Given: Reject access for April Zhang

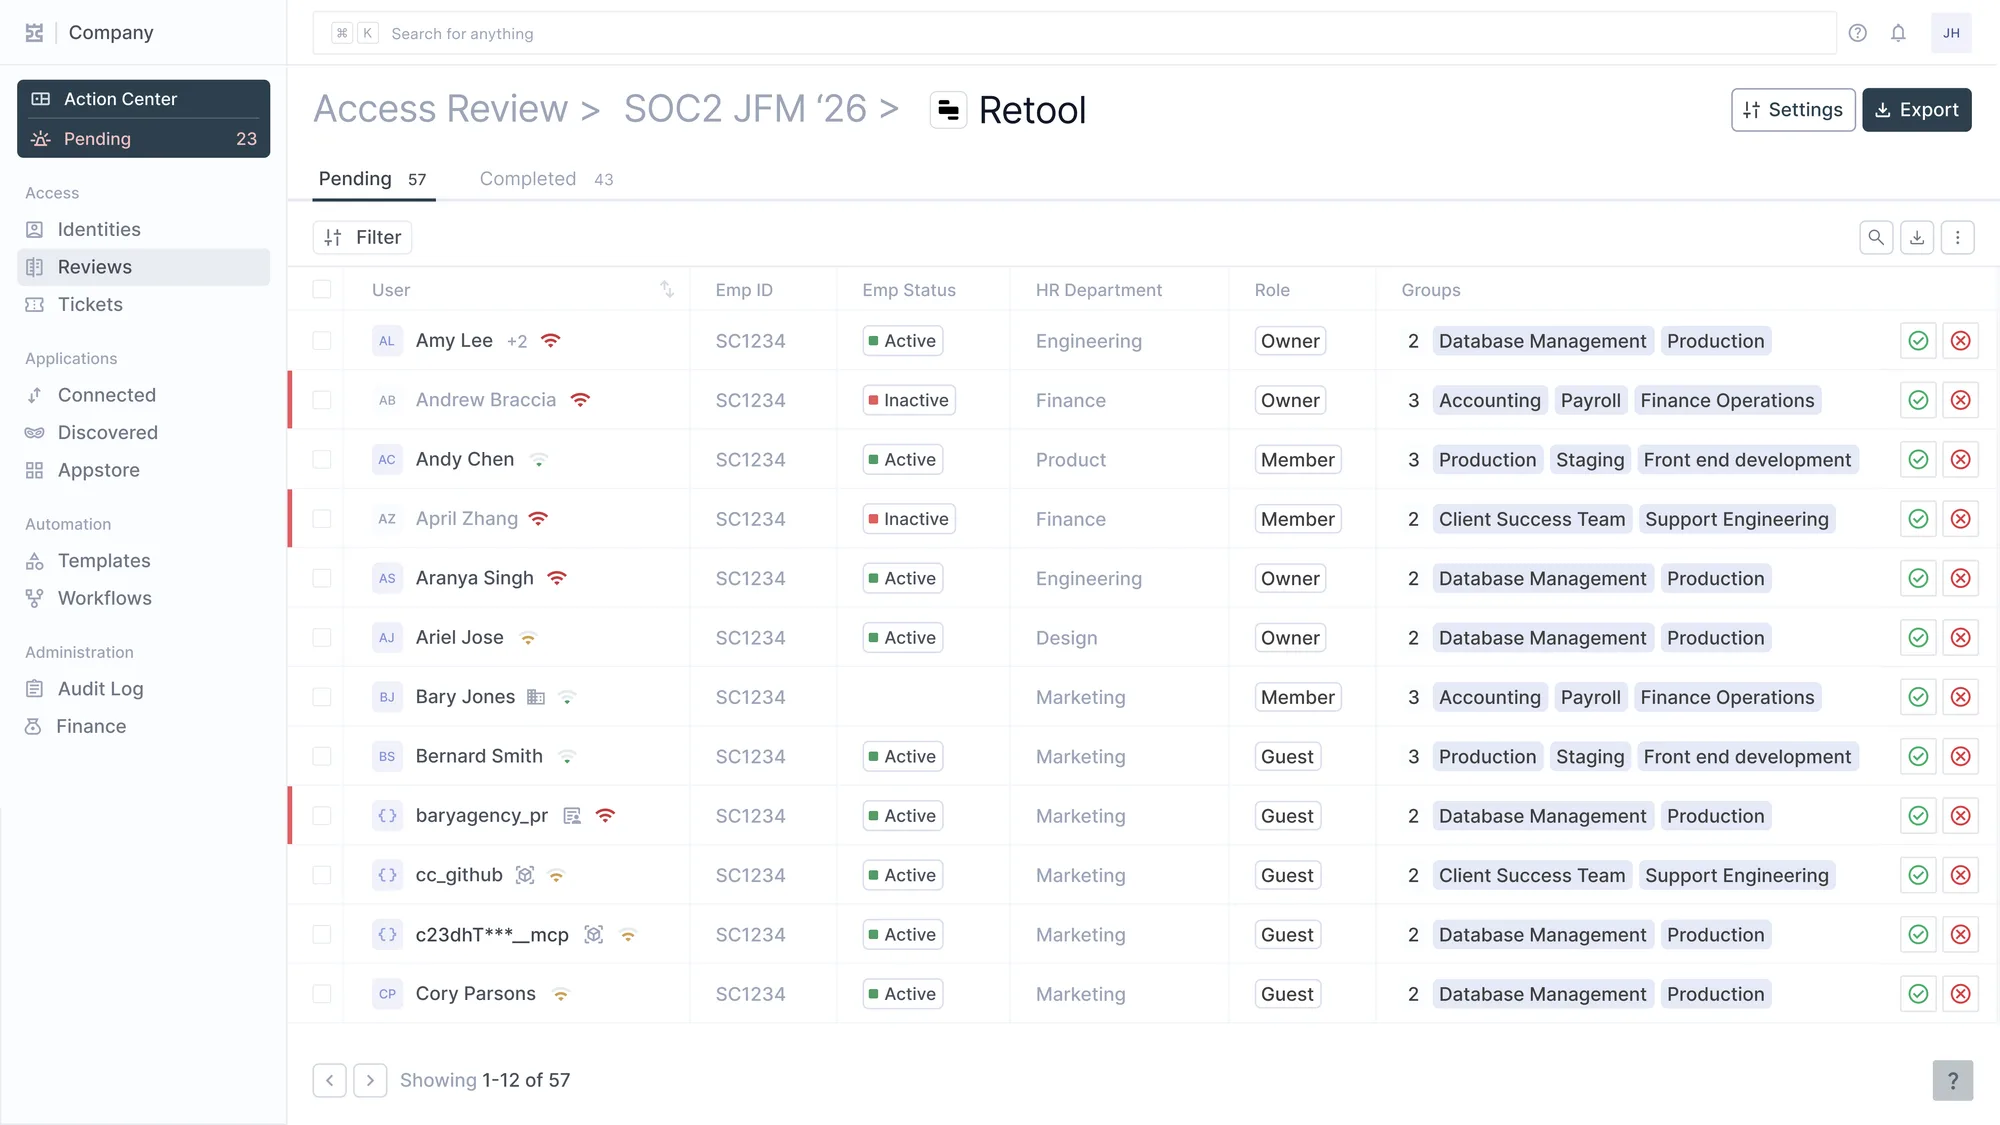Looking at the screenshot, I should click(x=1961, y=519).
